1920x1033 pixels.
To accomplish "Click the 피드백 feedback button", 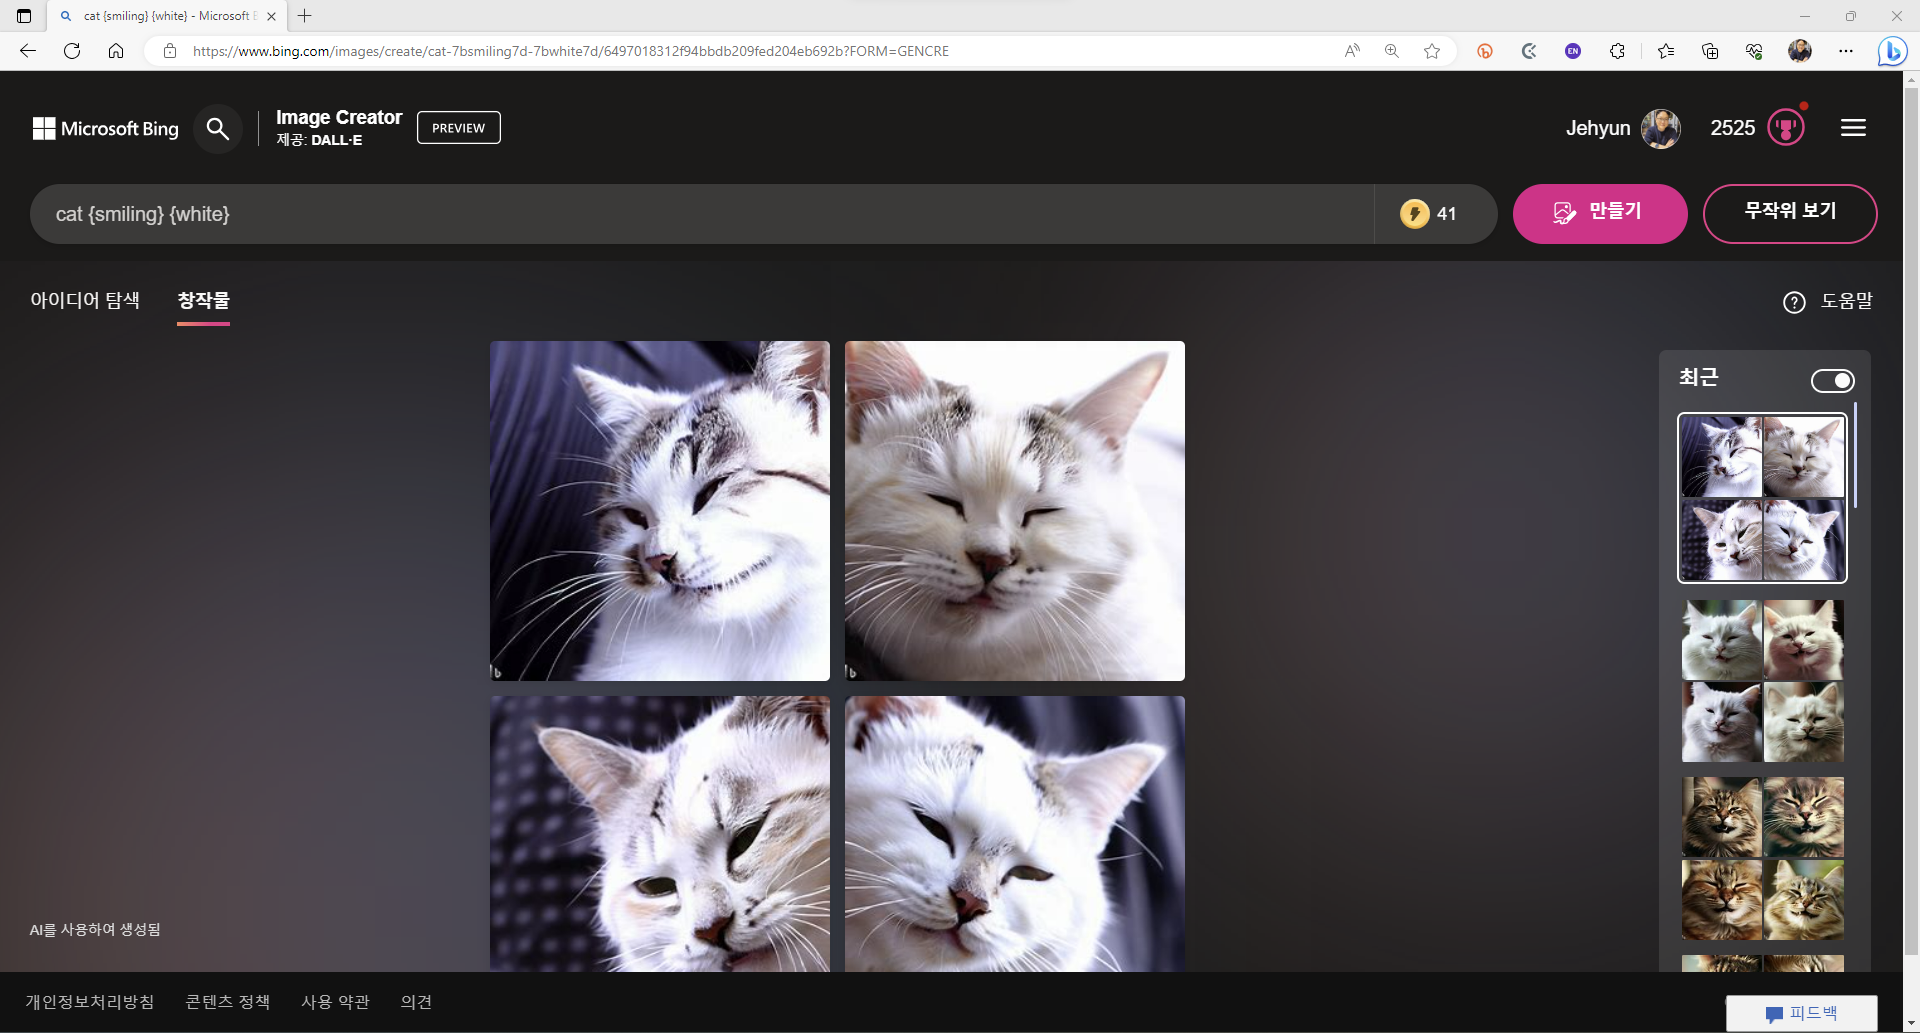I will [1801, 1013].
